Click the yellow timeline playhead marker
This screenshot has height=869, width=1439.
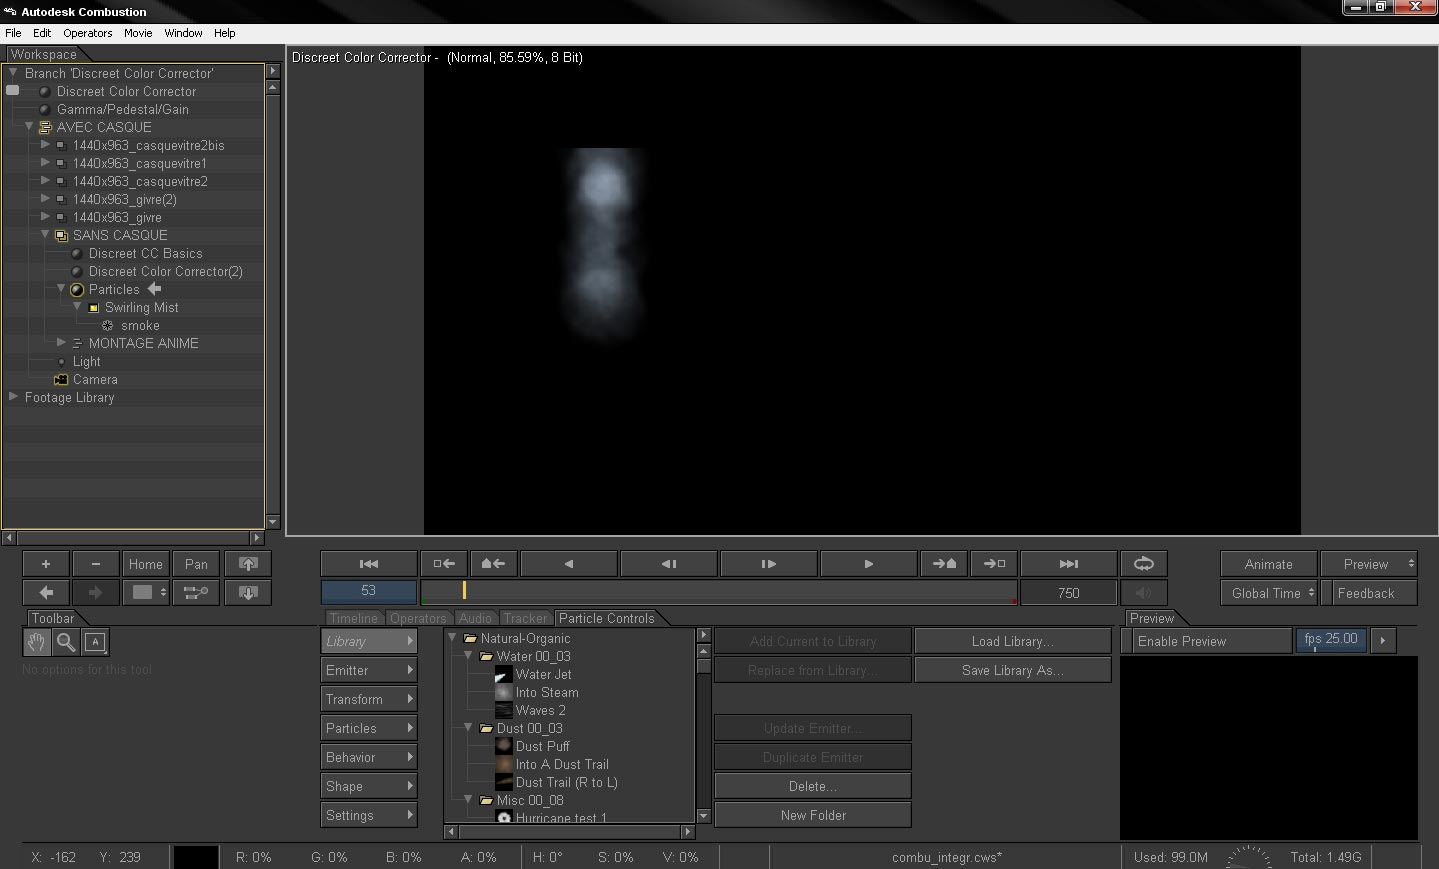464,590
